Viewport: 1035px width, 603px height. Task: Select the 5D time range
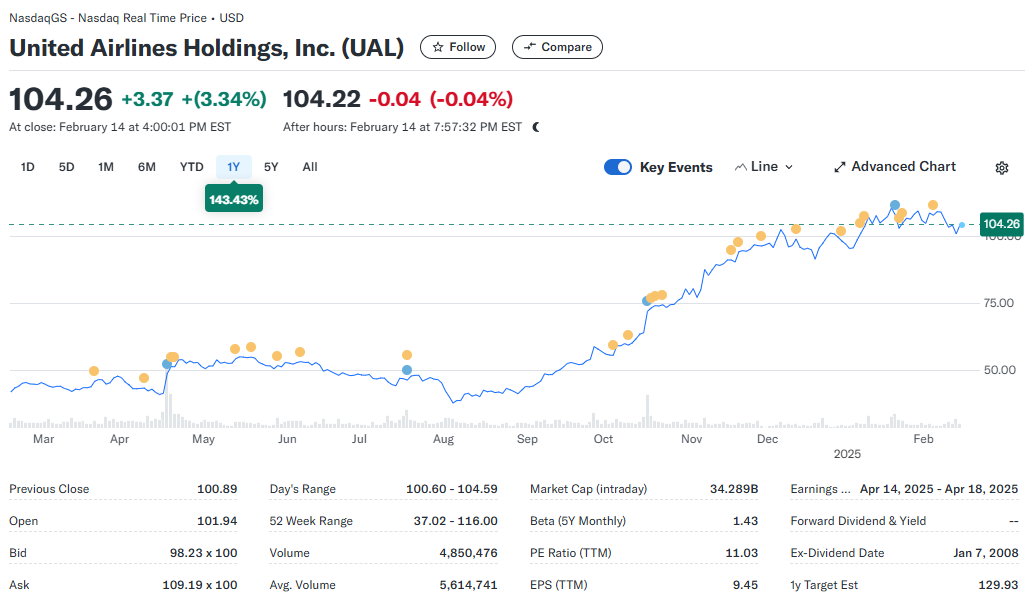click(x=67, y=167)
